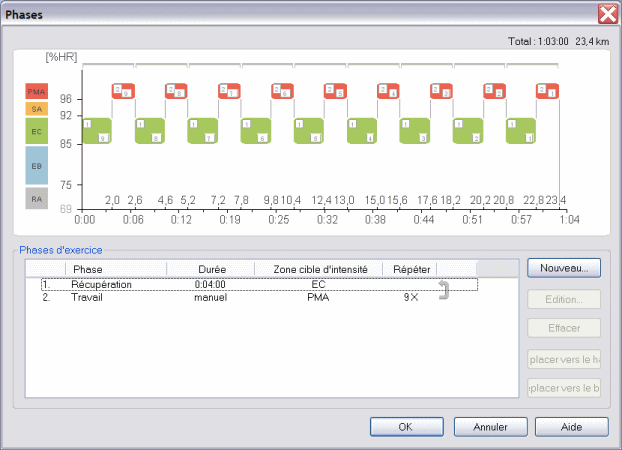This screenshot has height=450, width=622.
Task: Click the Répéter column header
Action: [x=411, y=269]
